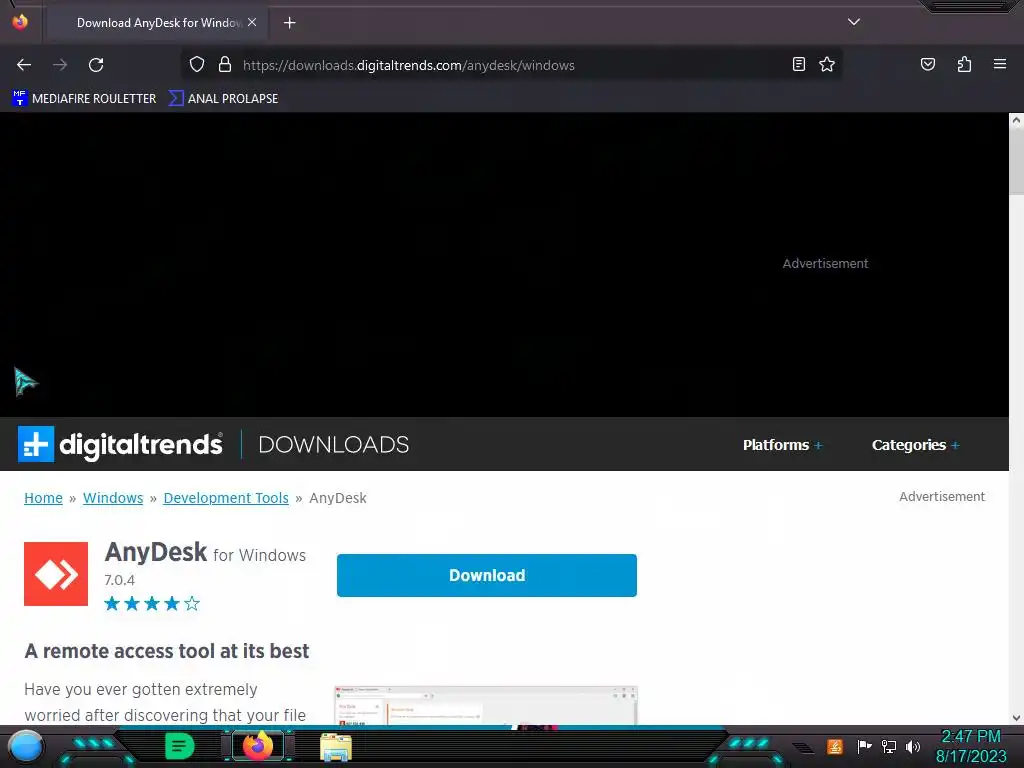Click the Firefox logo in the tab bar
Image resolution: width=1024 pixels, height=768 pixels.
(x=20, y=22)
